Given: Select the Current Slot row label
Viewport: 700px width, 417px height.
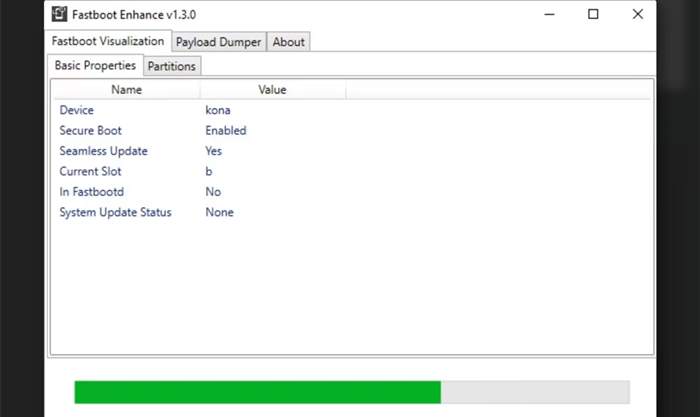Looking at the screenshot, I should click(91, 171).
